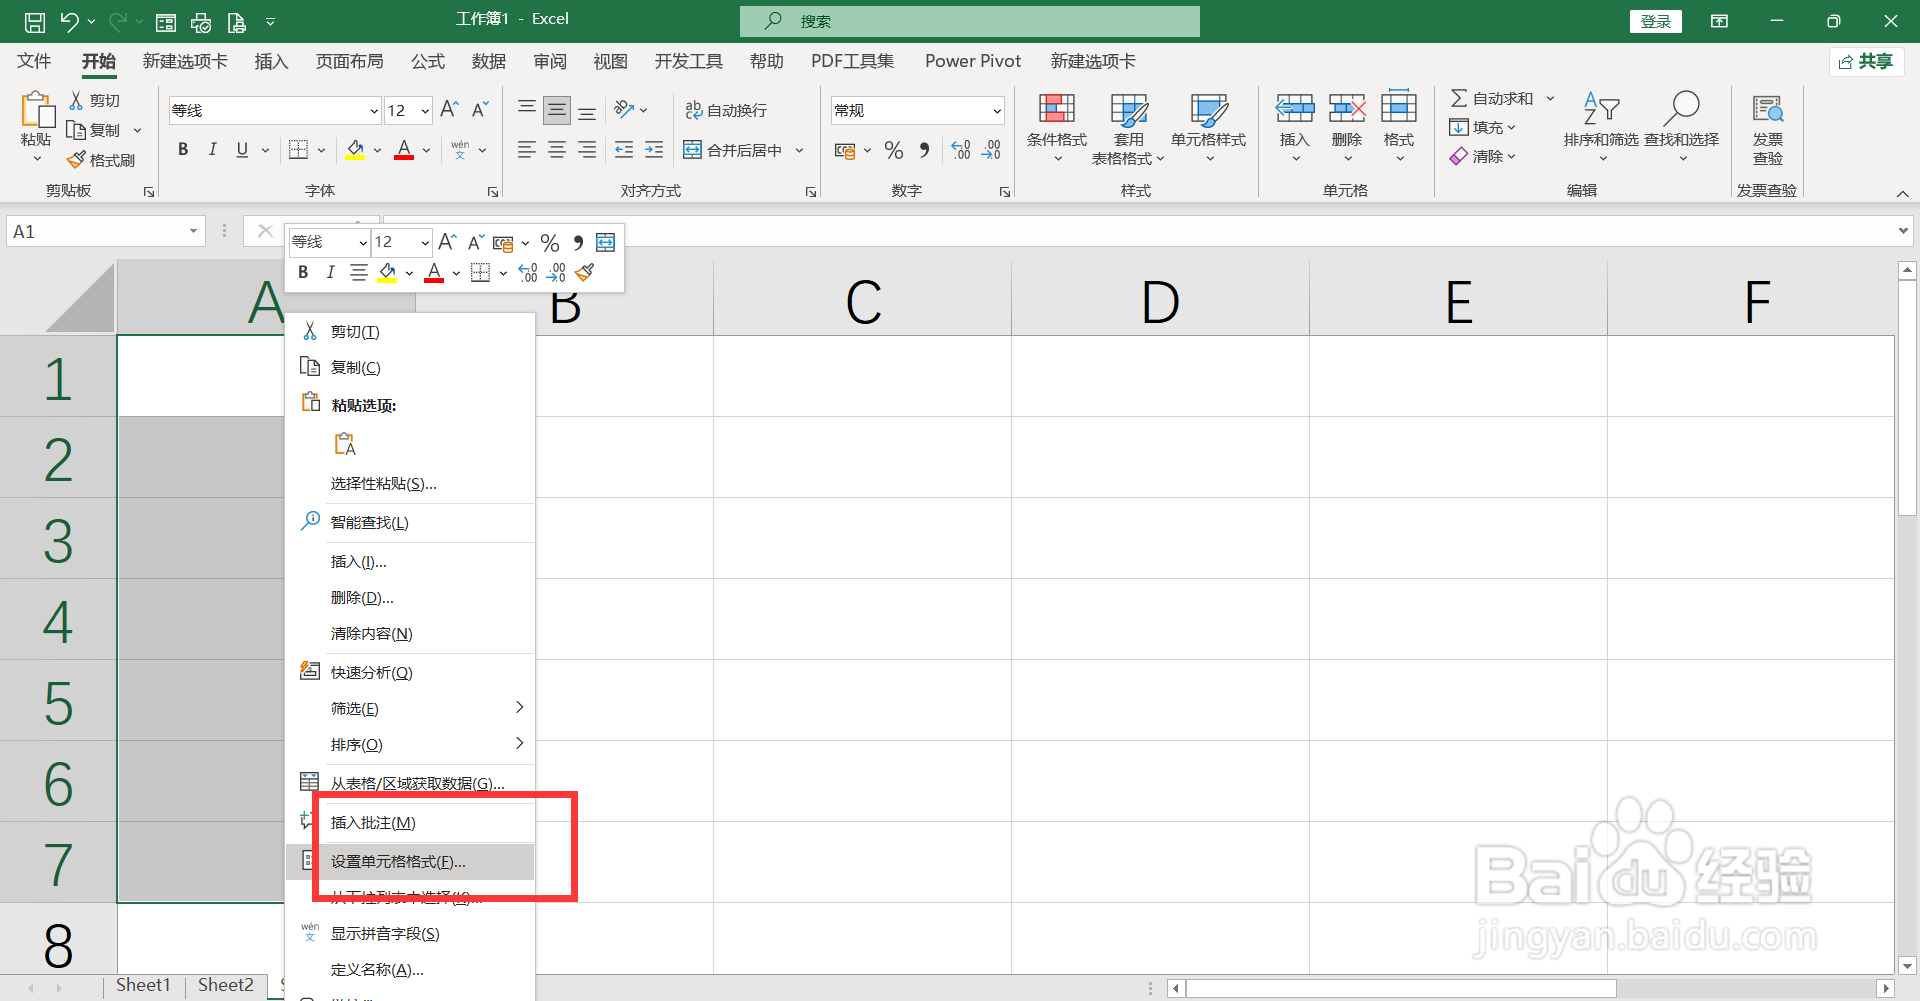The height and width of the screenshot is (1001, 1920).
Task: Toggle ribbon middle vertical alignment
Action: click(557, 110)
